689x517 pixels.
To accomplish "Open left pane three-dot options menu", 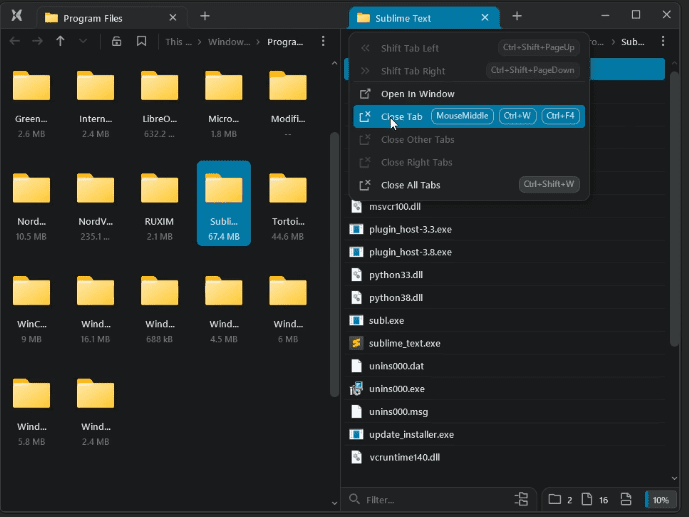I will coord(322,41).
